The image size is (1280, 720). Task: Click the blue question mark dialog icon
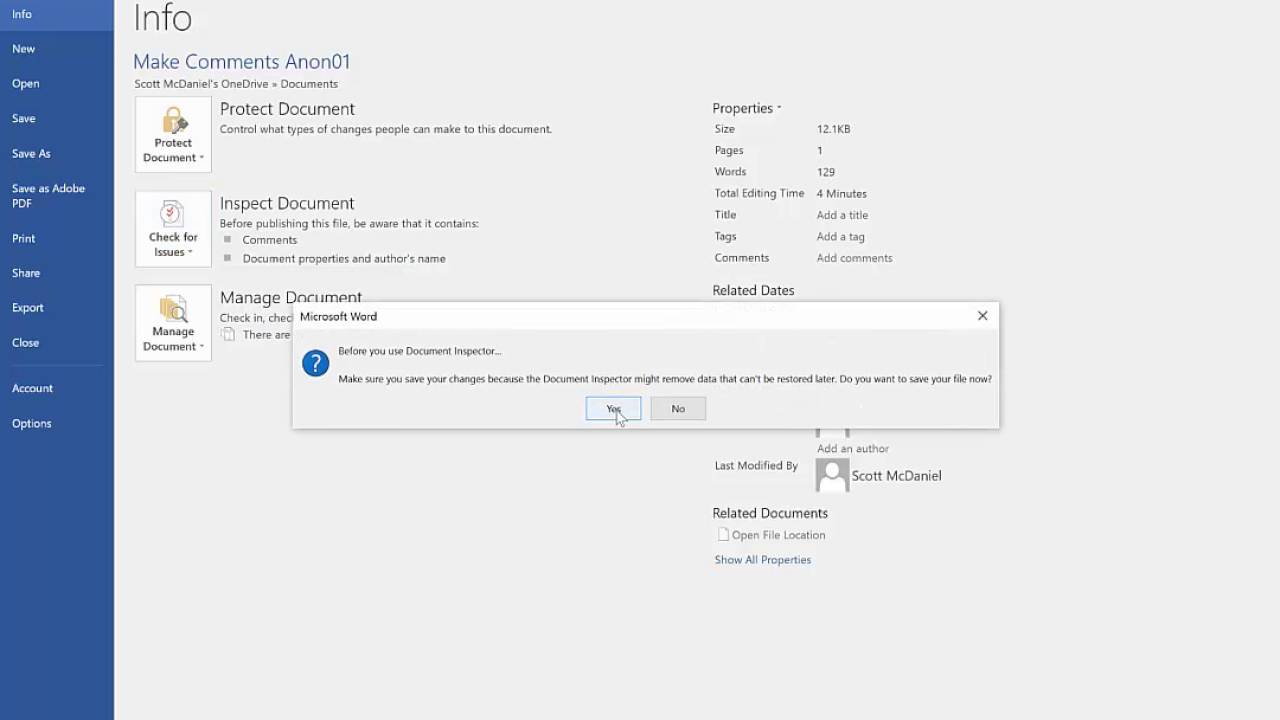click(316, 364)
